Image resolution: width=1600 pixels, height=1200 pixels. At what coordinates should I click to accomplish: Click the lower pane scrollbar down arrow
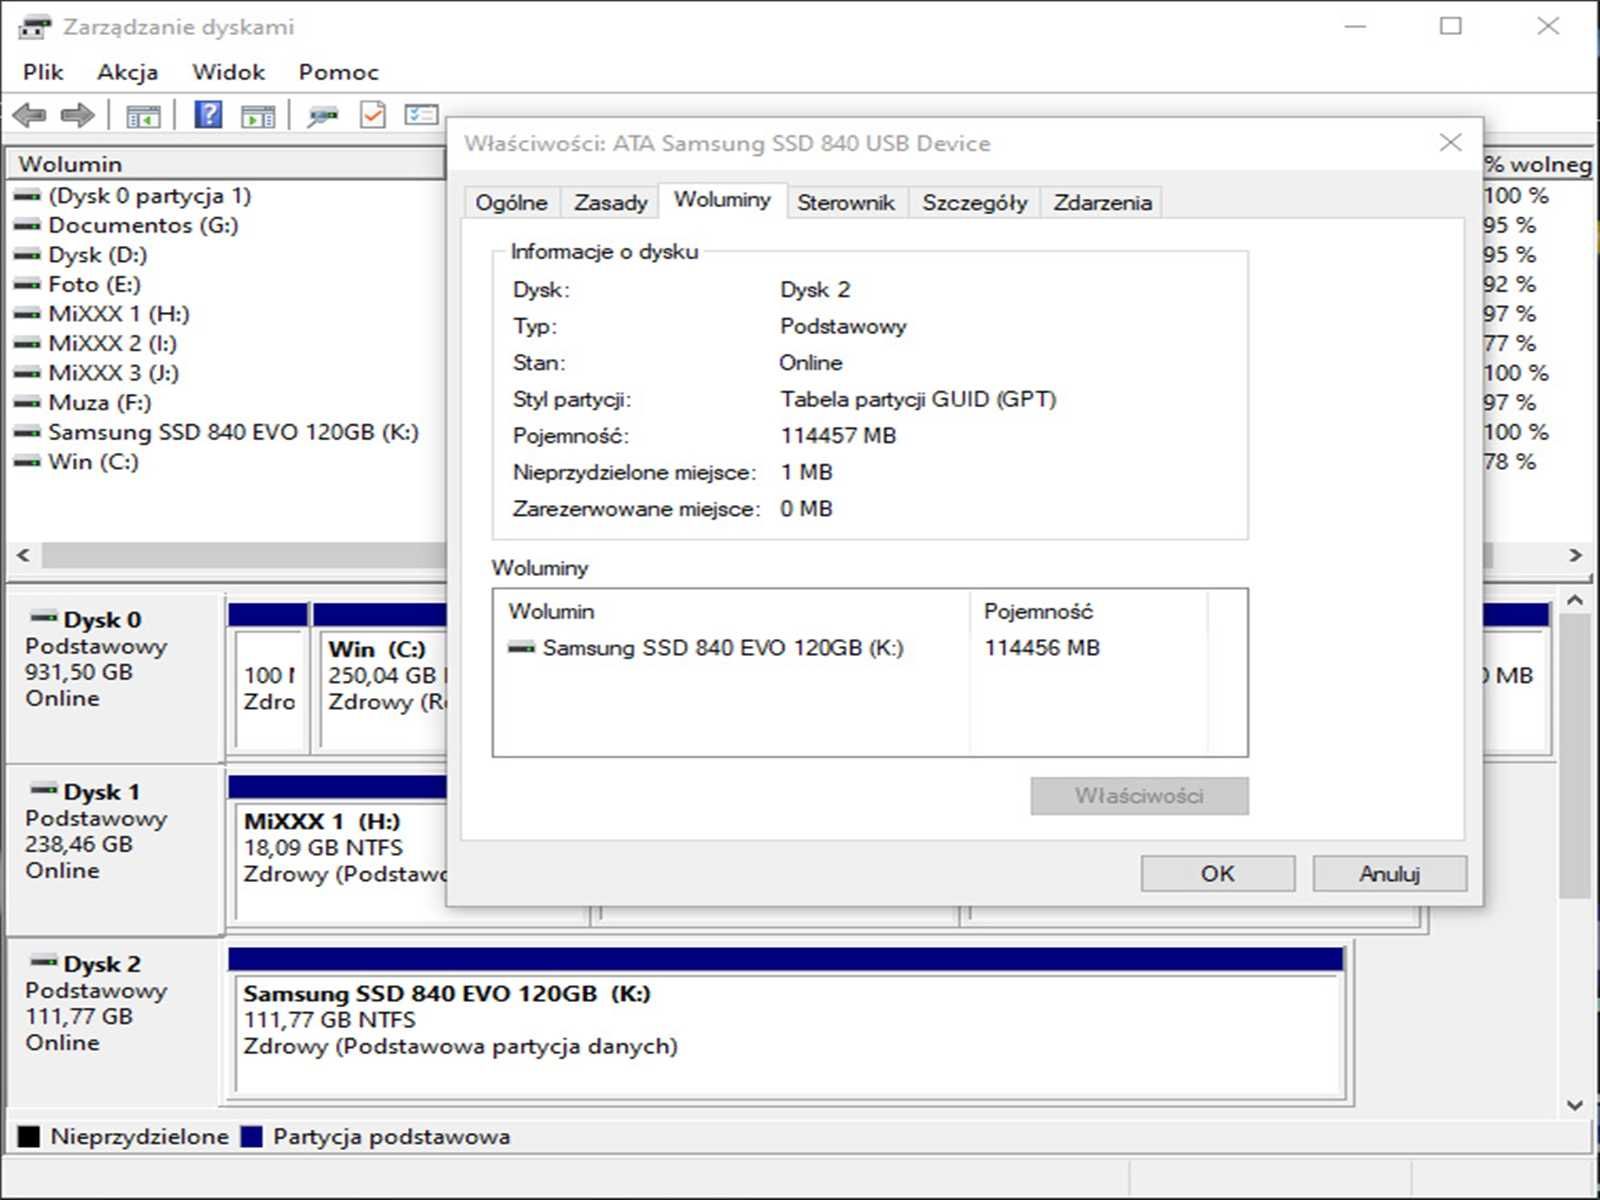[x=1575, y=1105]
